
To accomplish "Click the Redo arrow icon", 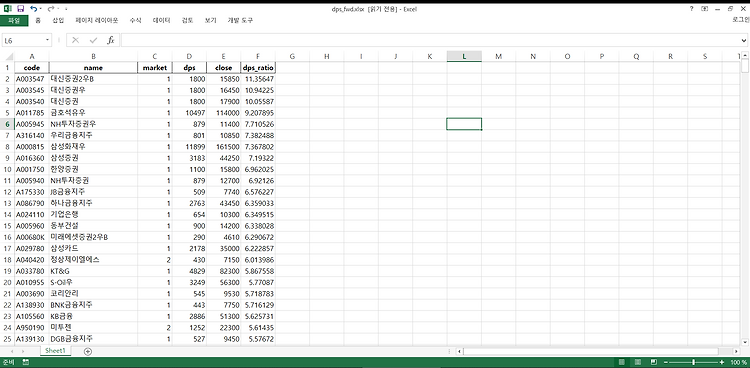I will tap(51, 9).
